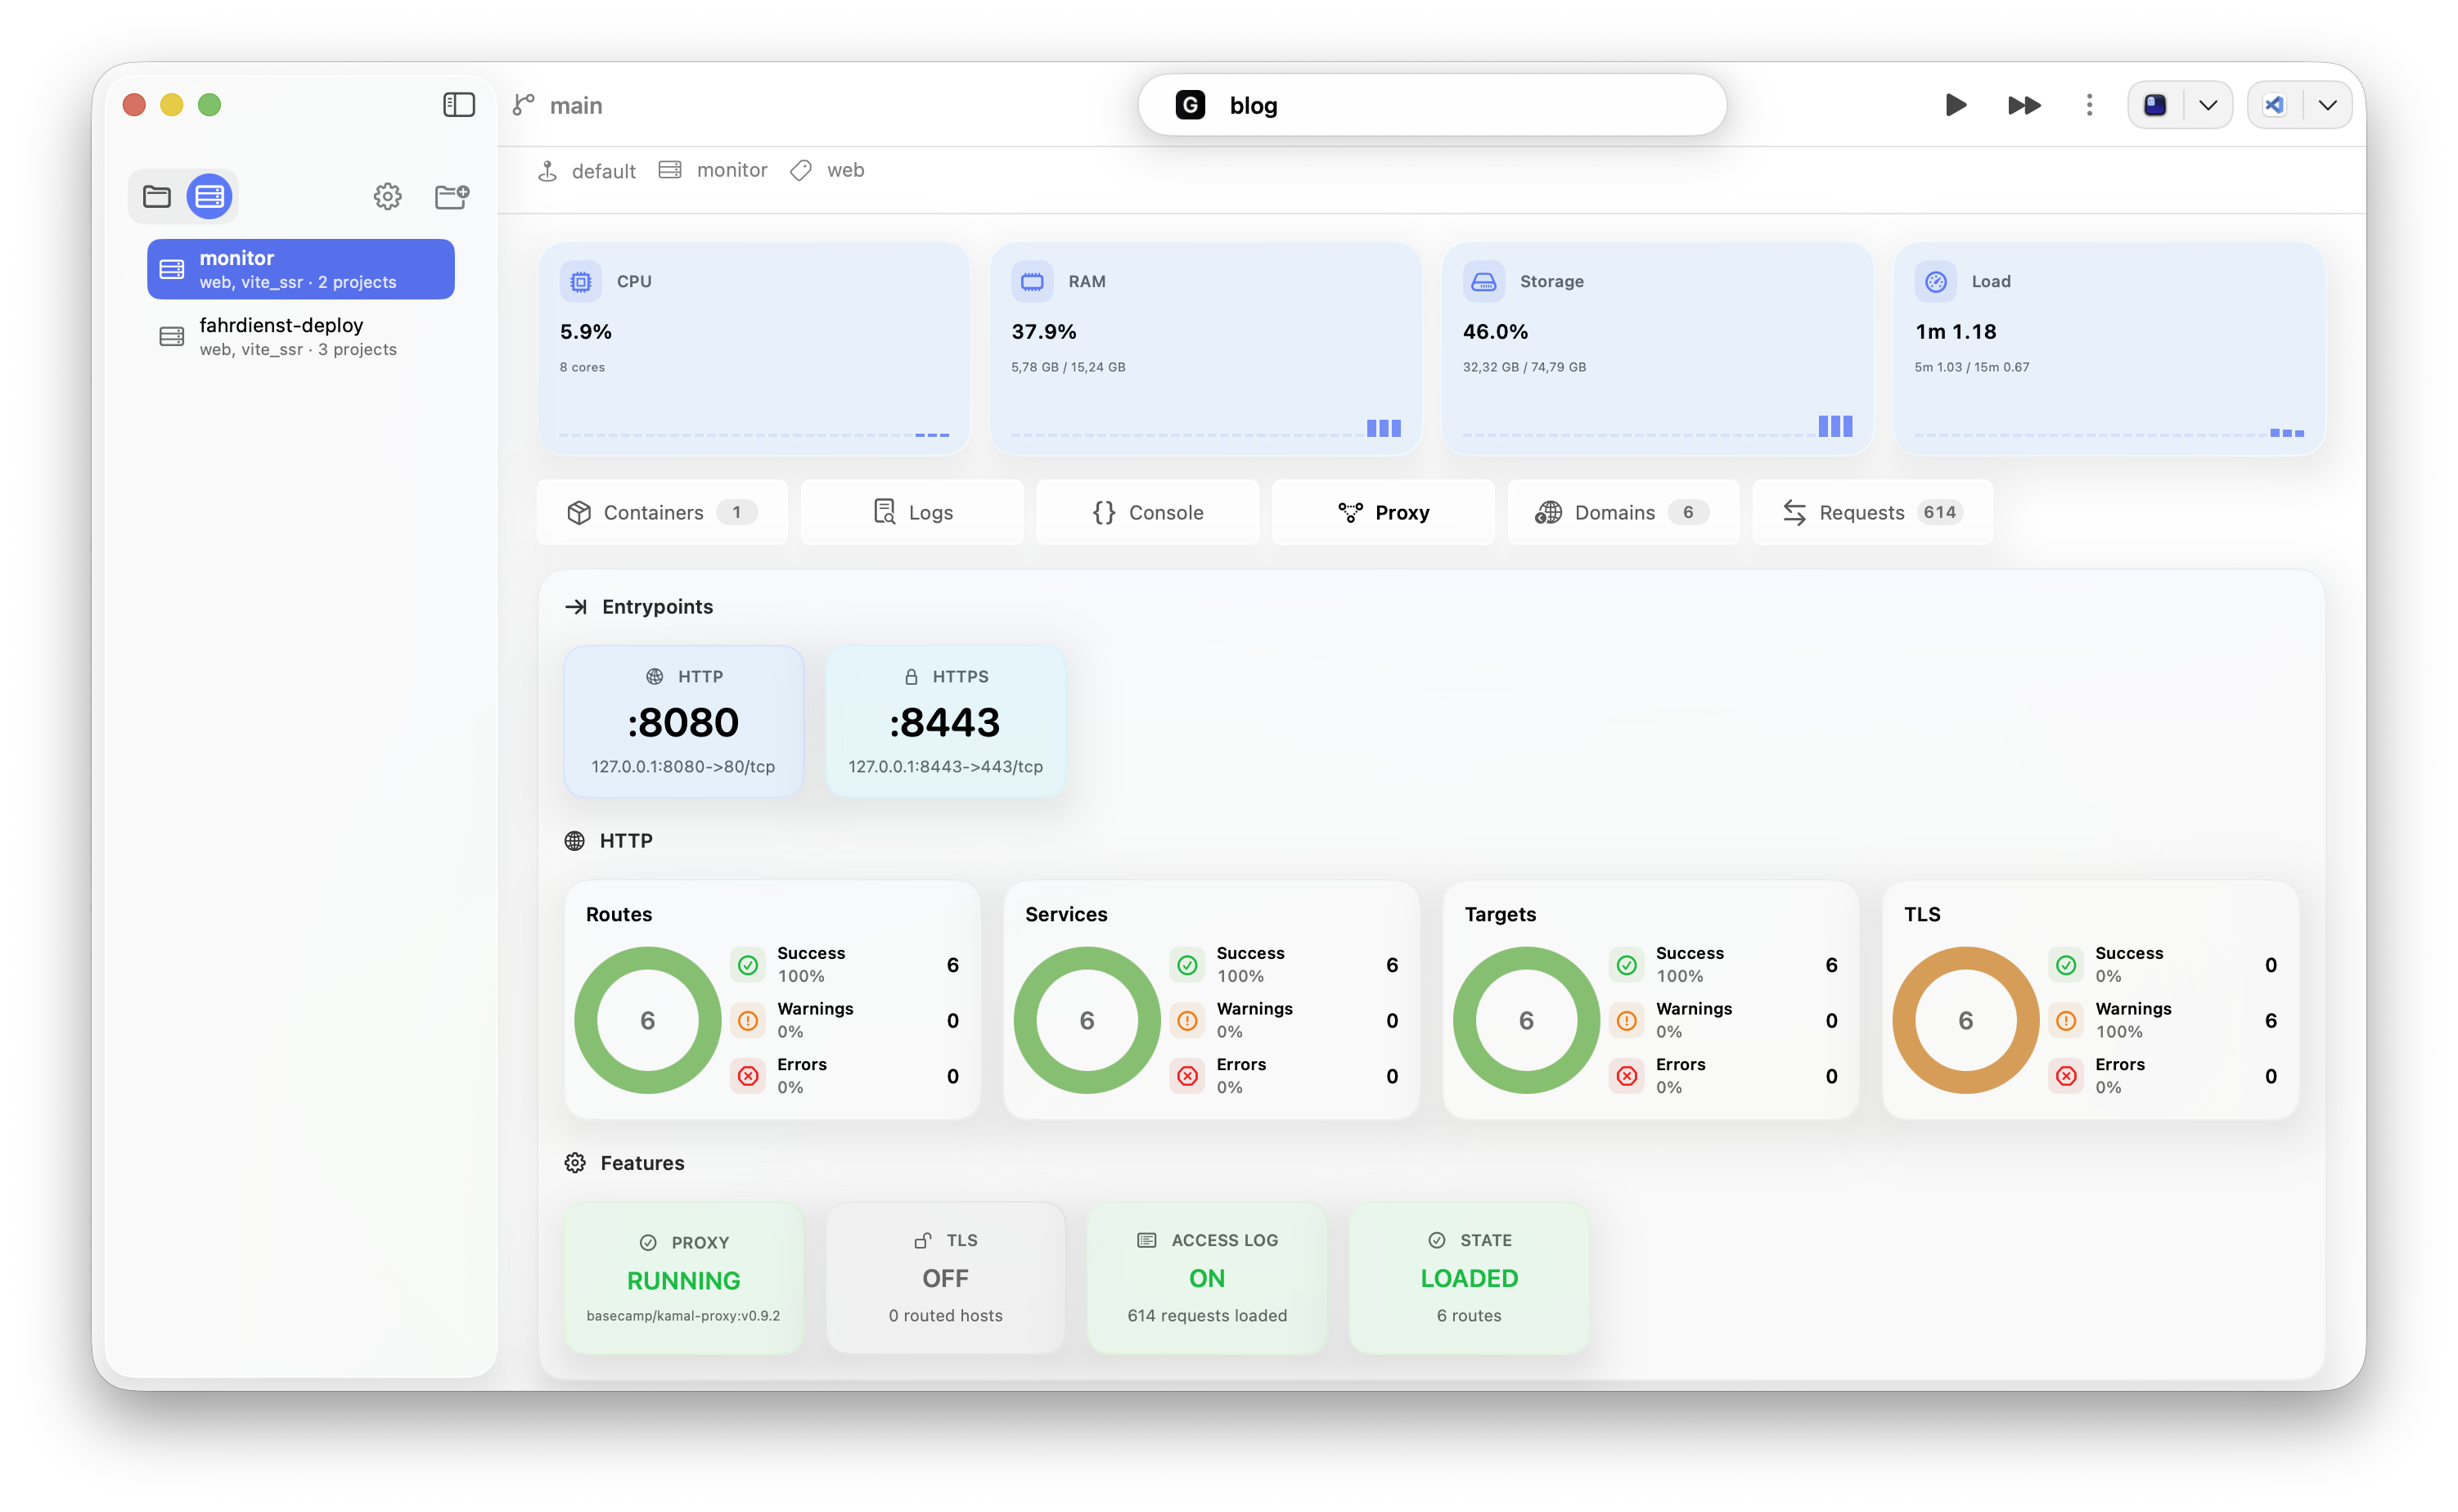Select the monitor server in sidebar

click(x=301, y=269)
